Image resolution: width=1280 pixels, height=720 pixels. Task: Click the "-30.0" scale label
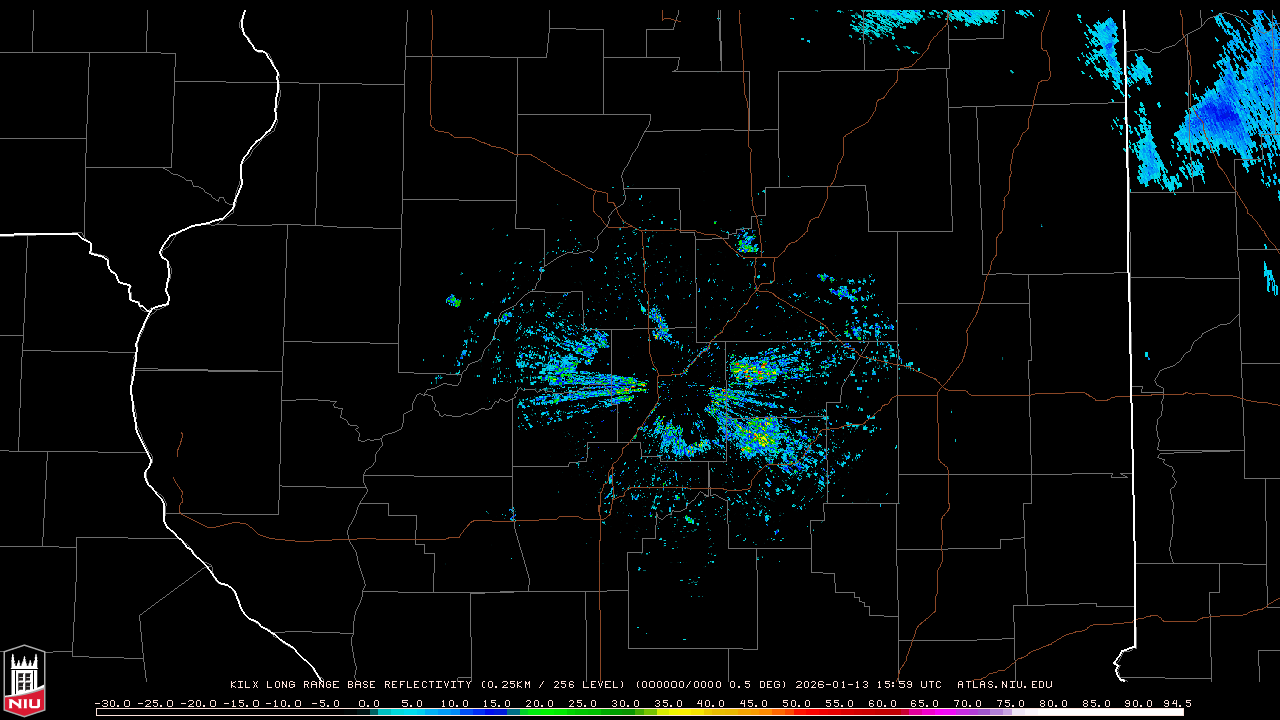112,703
